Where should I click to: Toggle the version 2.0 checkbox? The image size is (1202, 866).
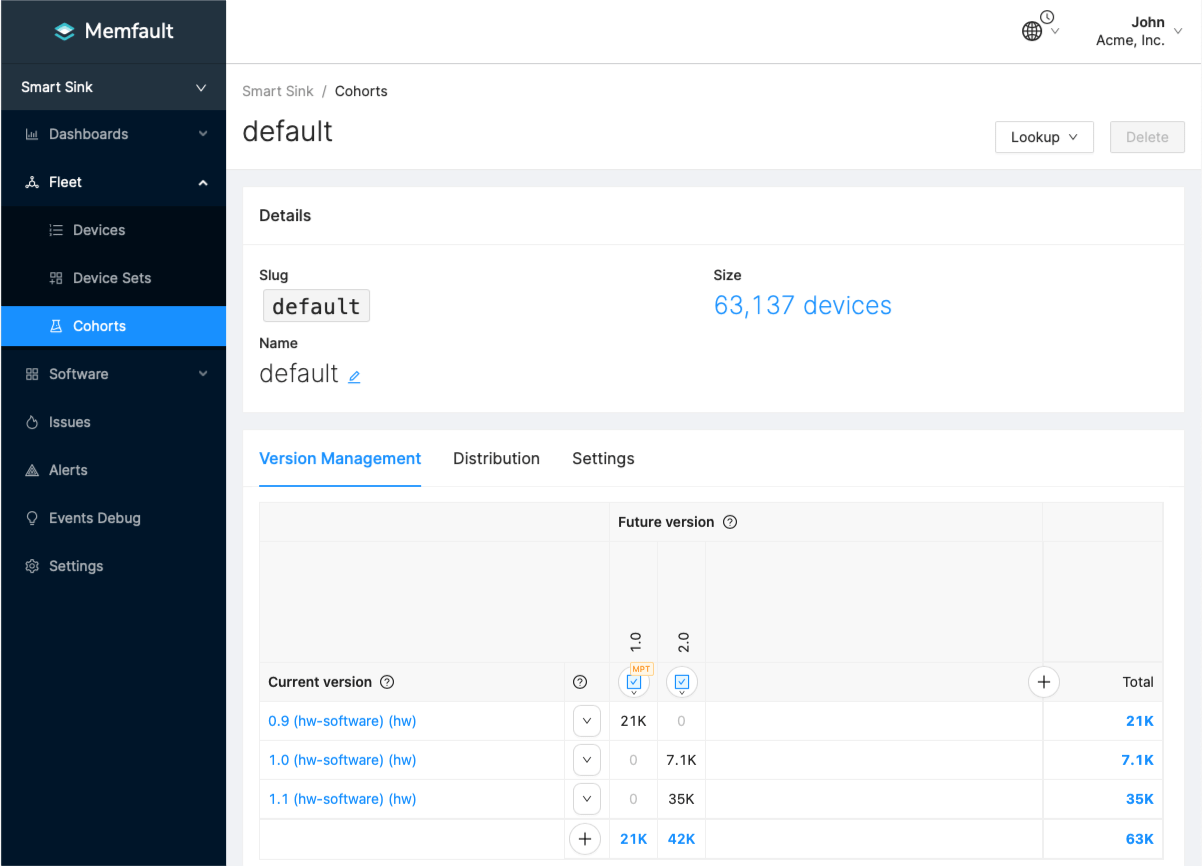point(682,682)
